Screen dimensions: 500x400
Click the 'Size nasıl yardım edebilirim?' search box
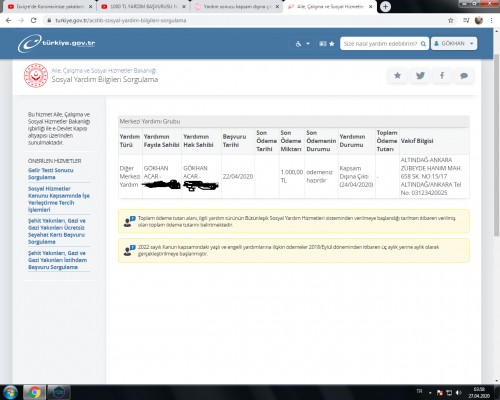tap(380, 44)
